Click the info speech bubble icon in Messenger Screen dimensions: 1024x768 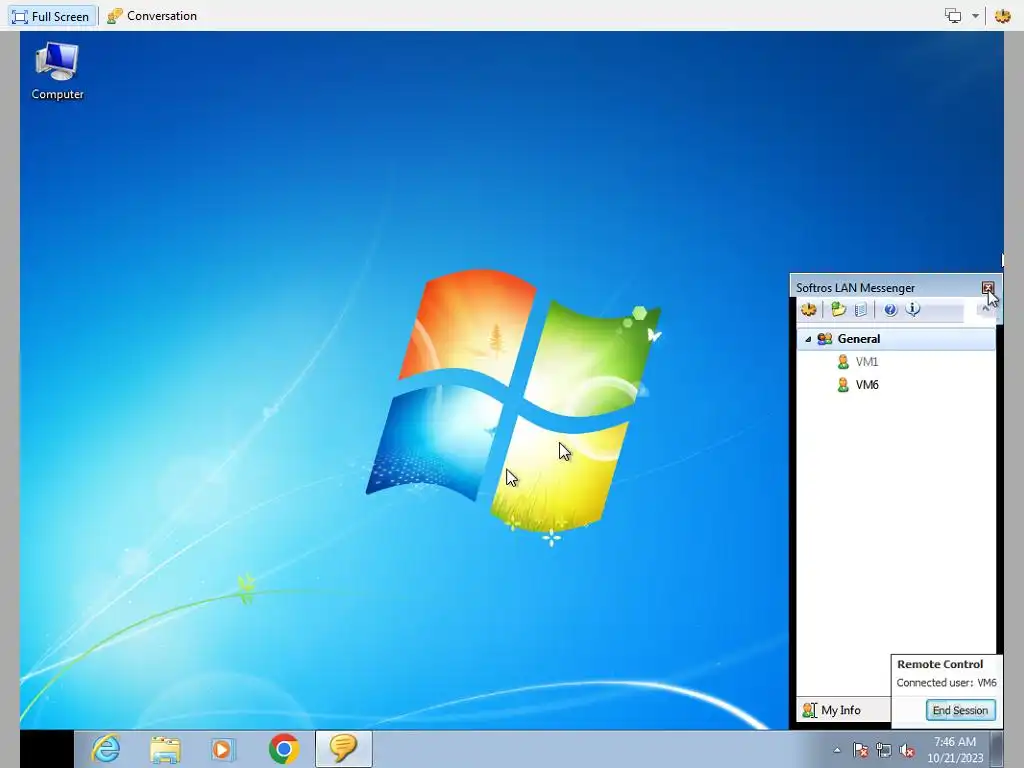(912, 310)
